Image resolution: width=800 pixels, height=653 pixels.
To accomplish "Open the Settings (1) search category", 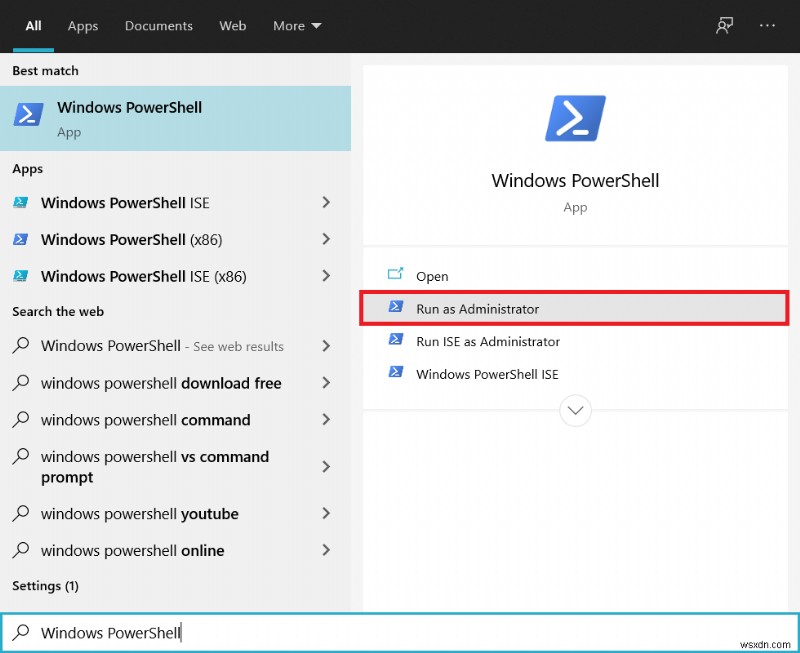I will click(45, 586).
